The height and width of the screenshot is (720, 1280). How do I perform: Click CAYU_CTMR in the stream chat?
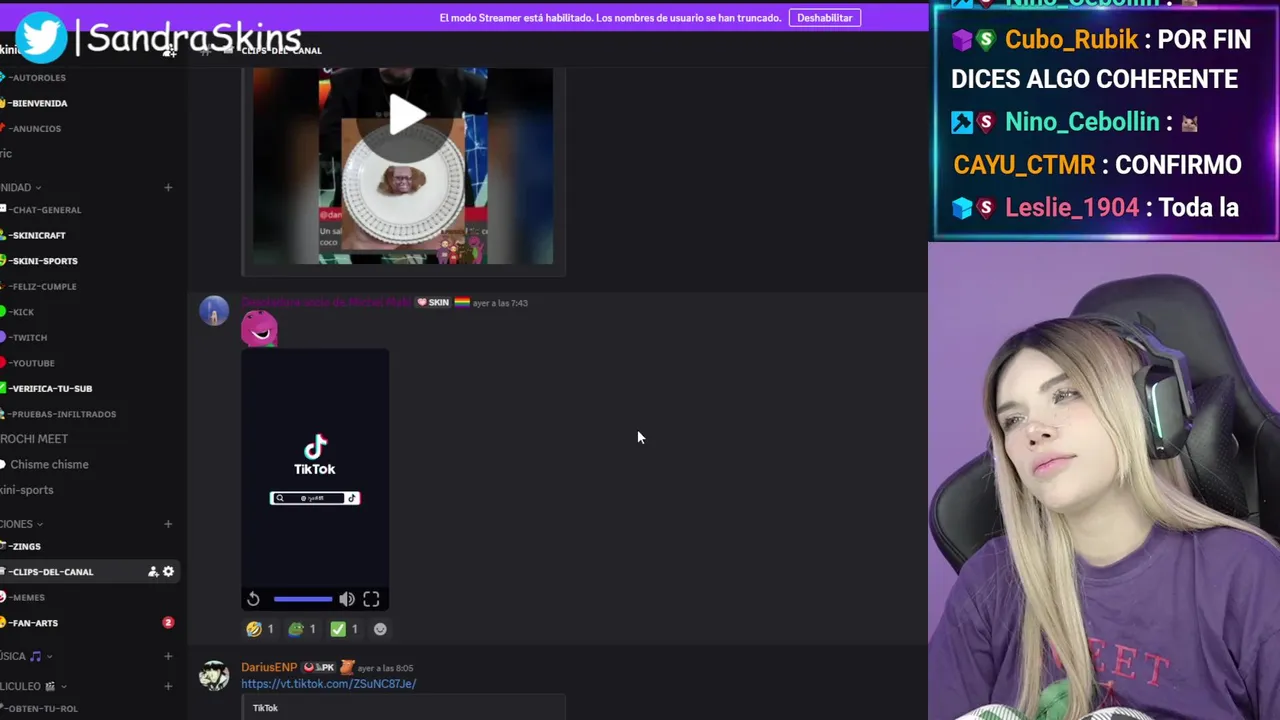[1024, 165]
